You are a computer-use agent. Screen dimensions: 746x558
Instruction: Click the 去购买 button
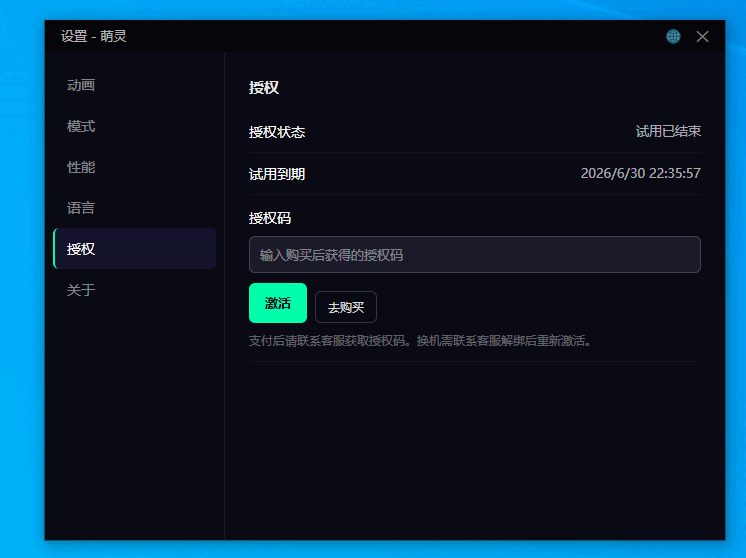pyautogui.click(x=346, y=307)
